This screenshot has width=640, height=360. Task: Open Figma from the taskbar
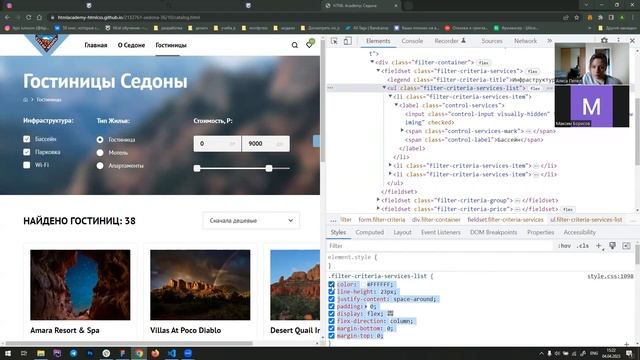122,353
